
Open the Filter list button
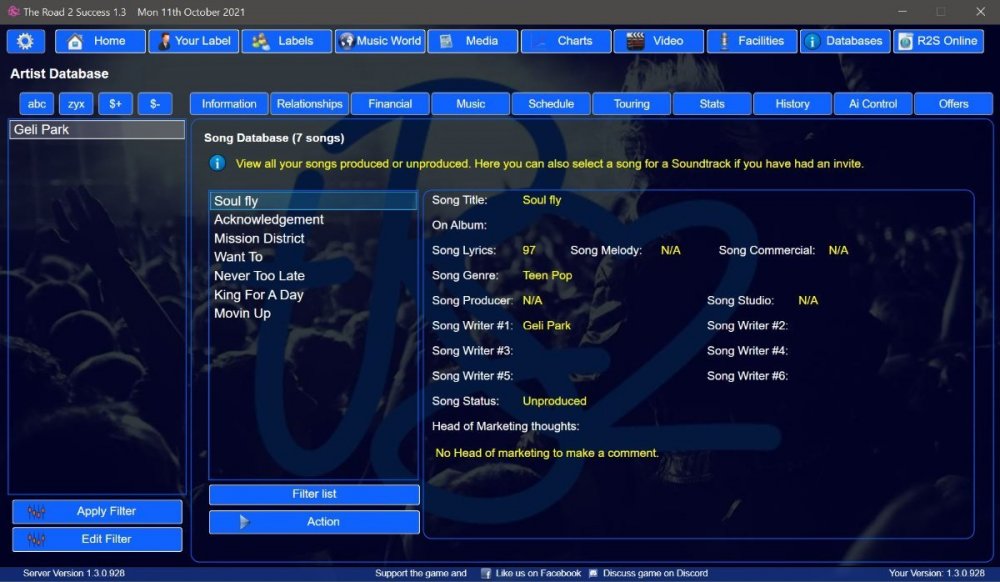(x=314, y=494)
